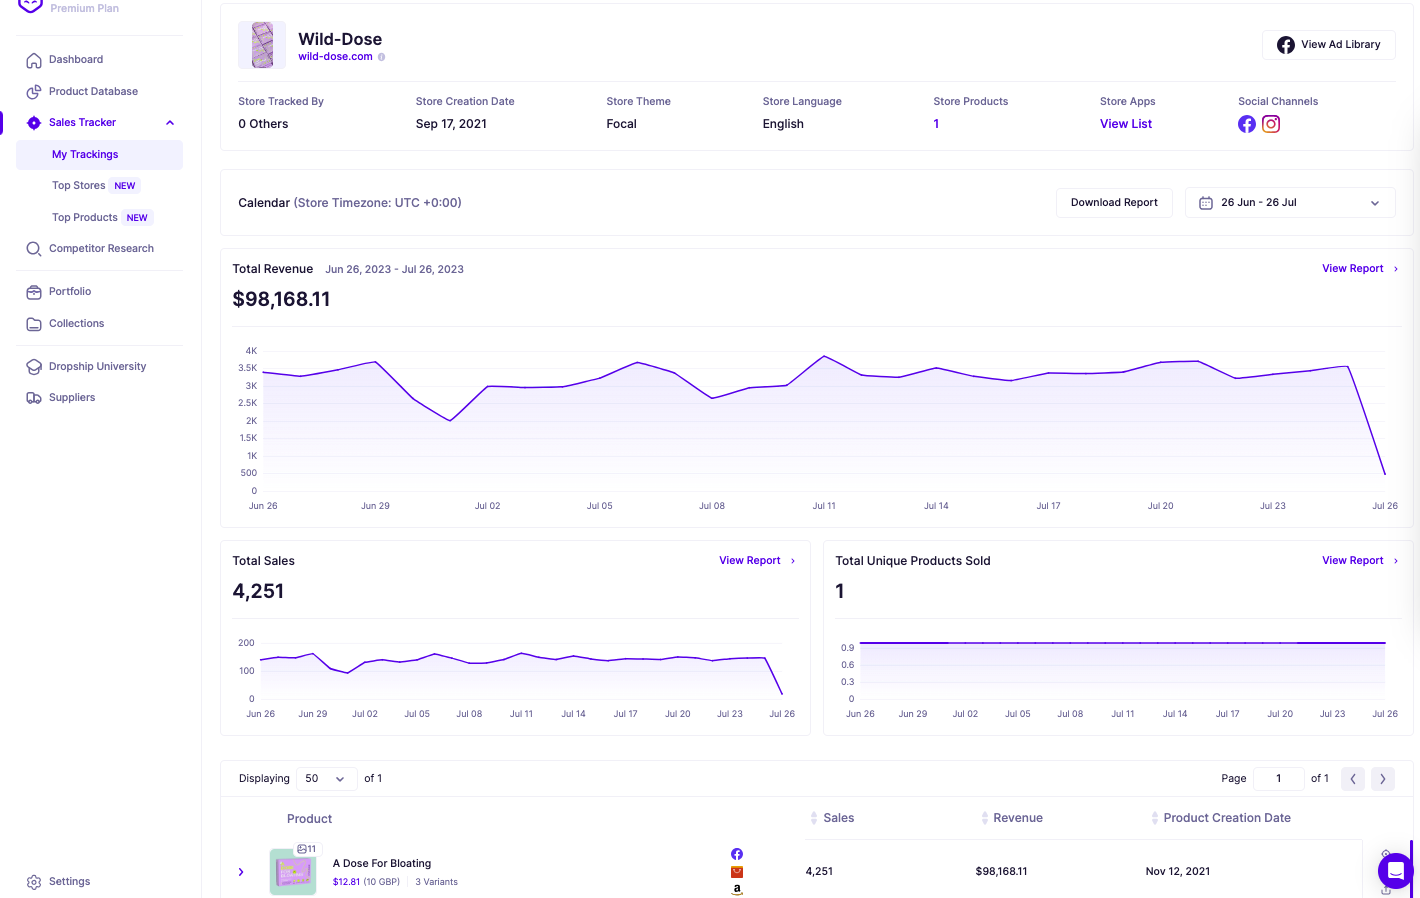
Task: Open the Instagram social channel icon
Action: pos(1271,124)
